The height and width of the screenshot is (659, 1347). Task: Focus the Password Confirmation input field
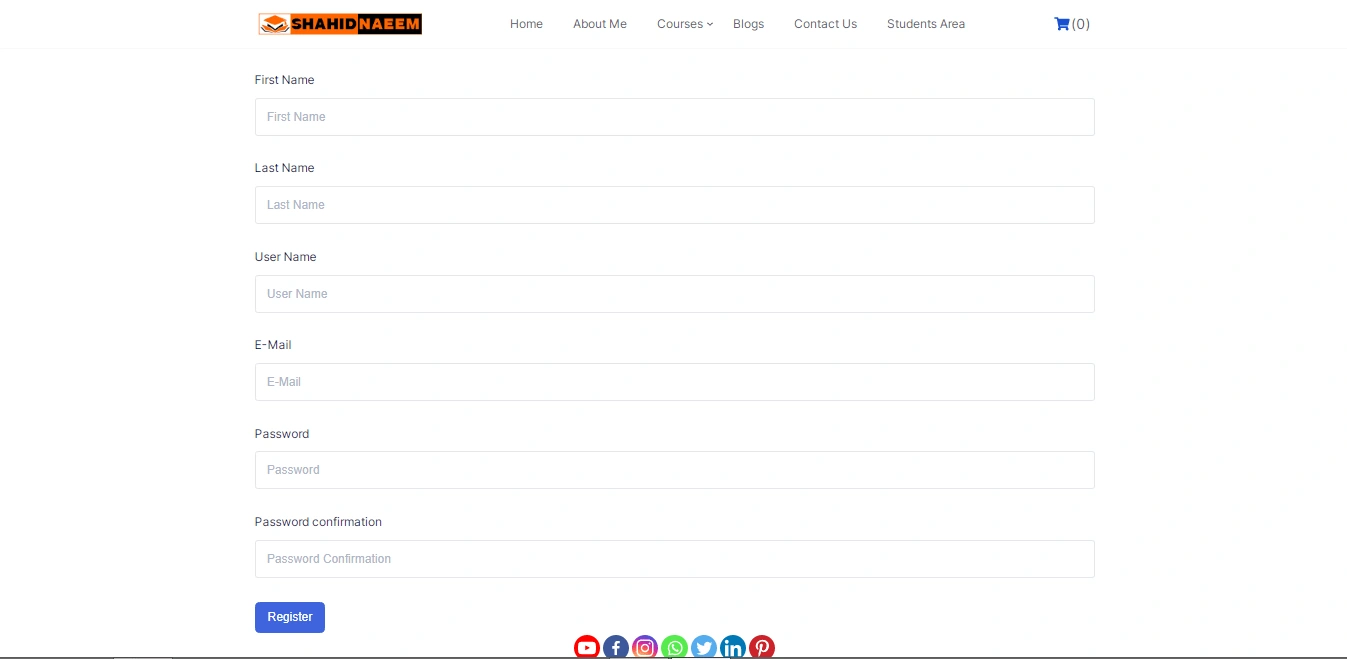pyautogui.click(x=675, y=559)
